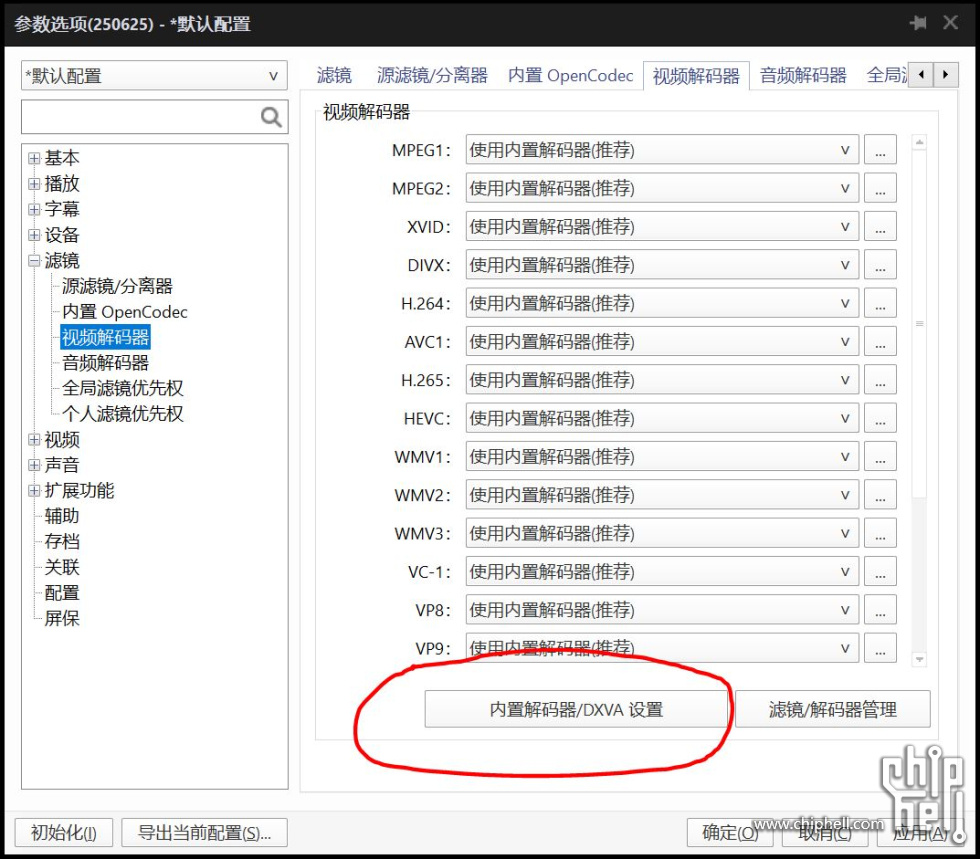Open the XVID decoder dropdown
This screenshot has width=980, height=859.
tap(662, 226)
